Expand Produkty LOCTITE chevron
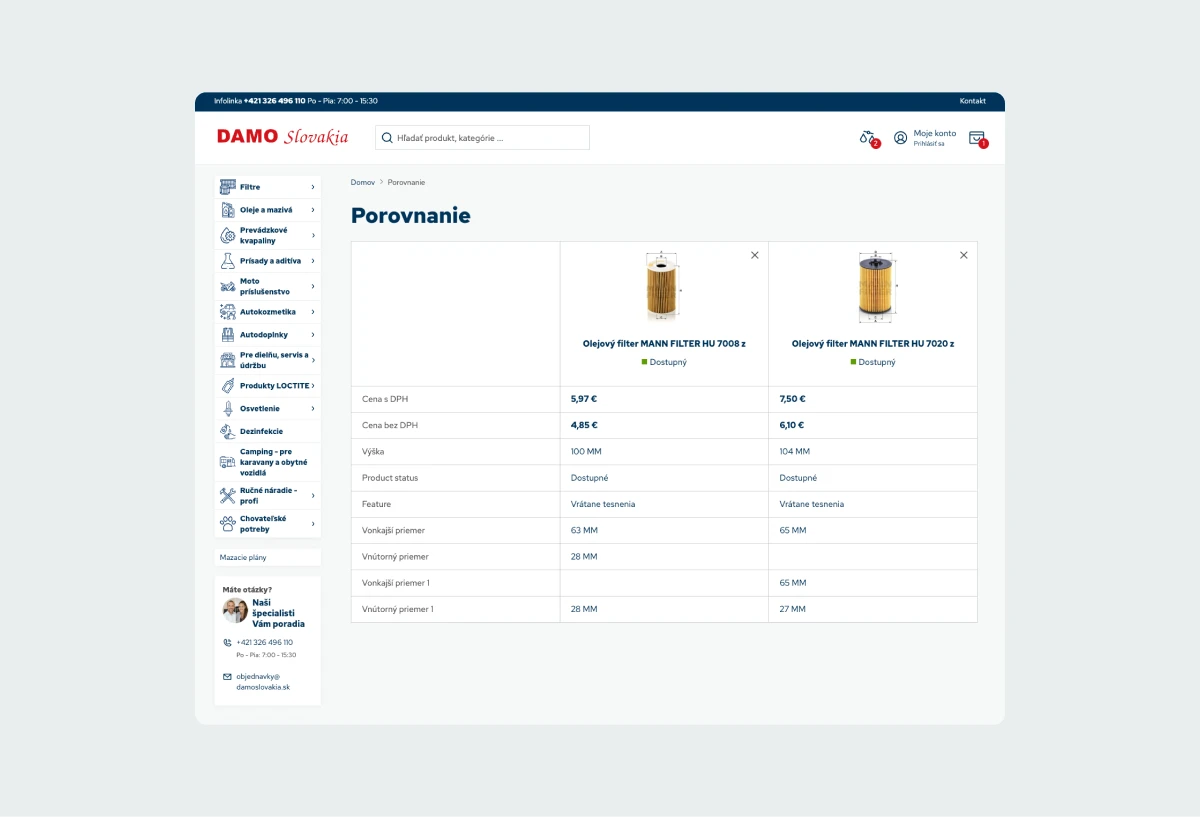The image size is (1200, 817). pos(313,386)
